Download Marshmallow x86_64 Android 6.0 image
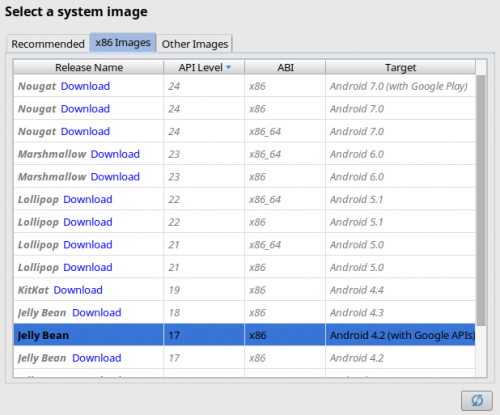The height and width of the screenshot is (415, 500). [115, 154]
